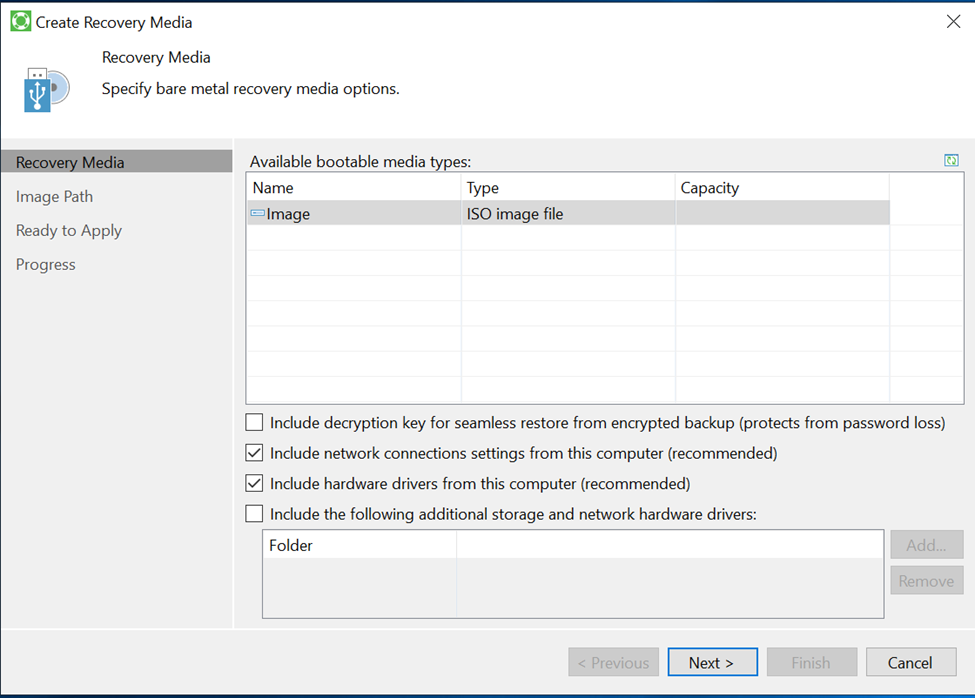Image resolution: width=975 pixels, height=698 pixels.
Task: Go to the Recovery Media step
Action: click(70, 162)
